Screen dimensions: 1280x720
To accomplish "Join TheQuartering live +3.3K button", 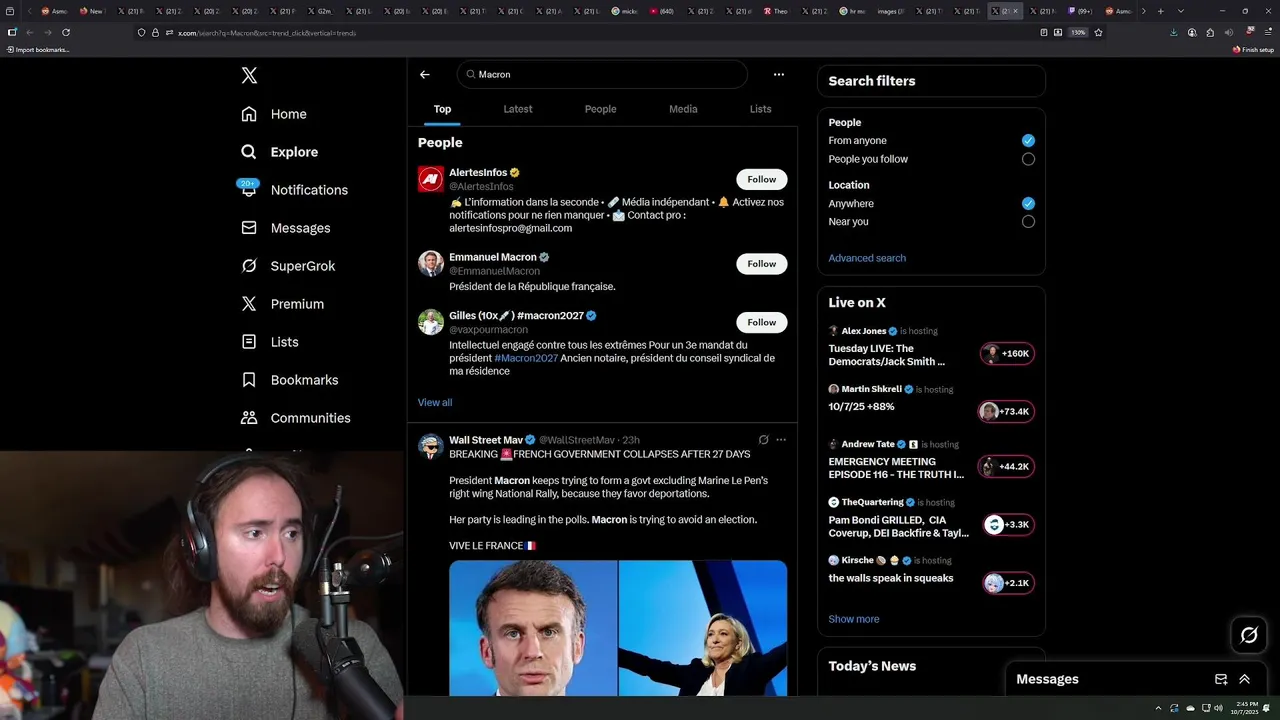I will click(1009, 524).
